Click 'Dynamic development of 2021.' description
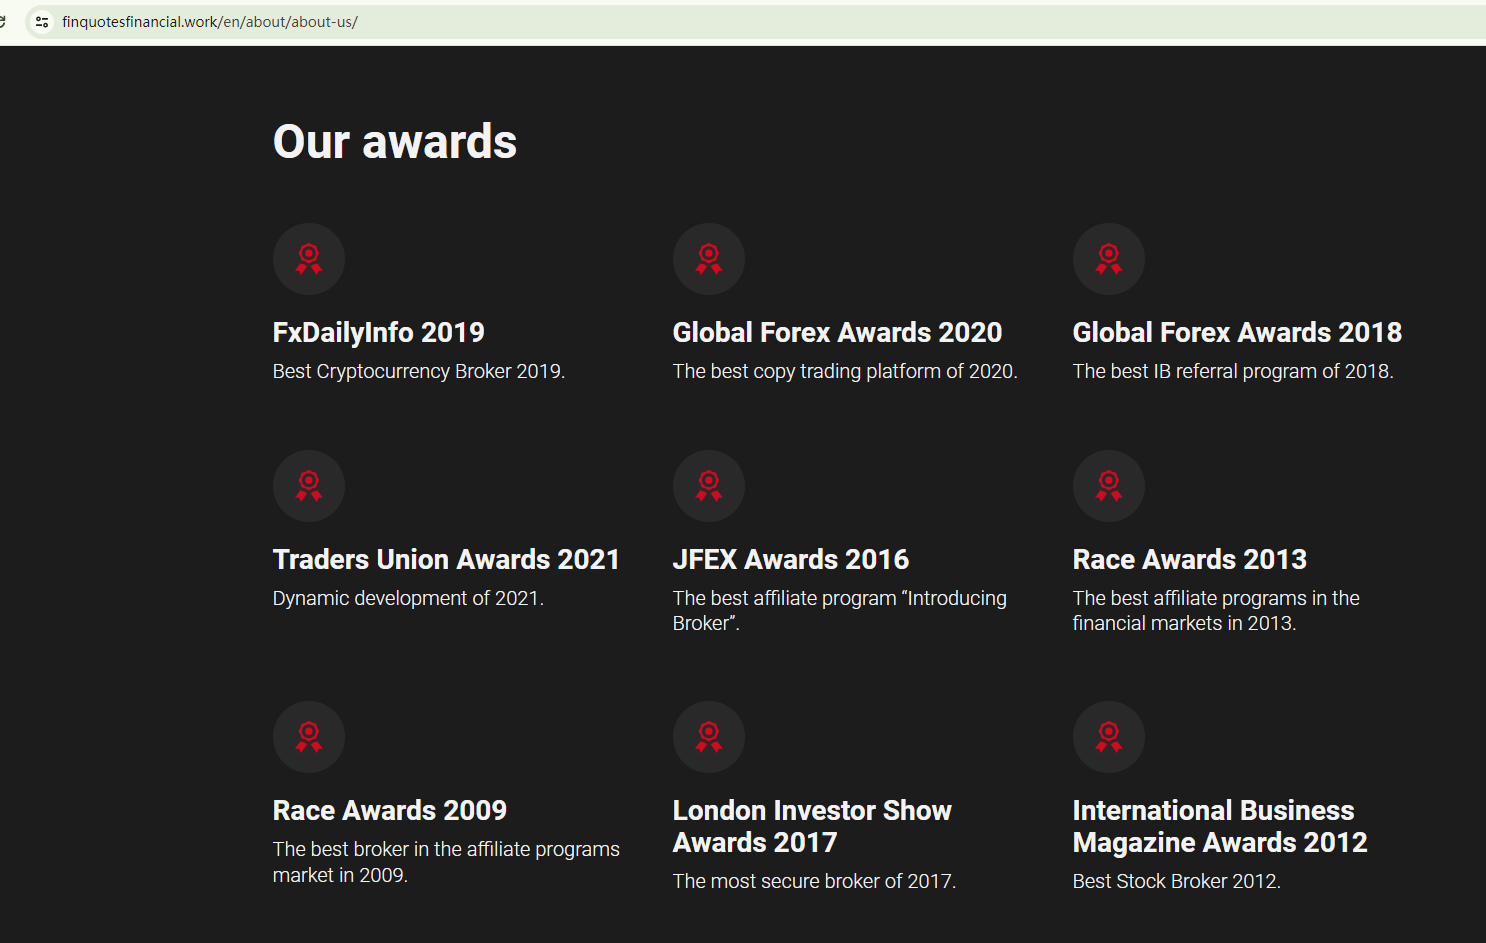This screenshot has width=1486, height=943. click(x=409, y=598)
